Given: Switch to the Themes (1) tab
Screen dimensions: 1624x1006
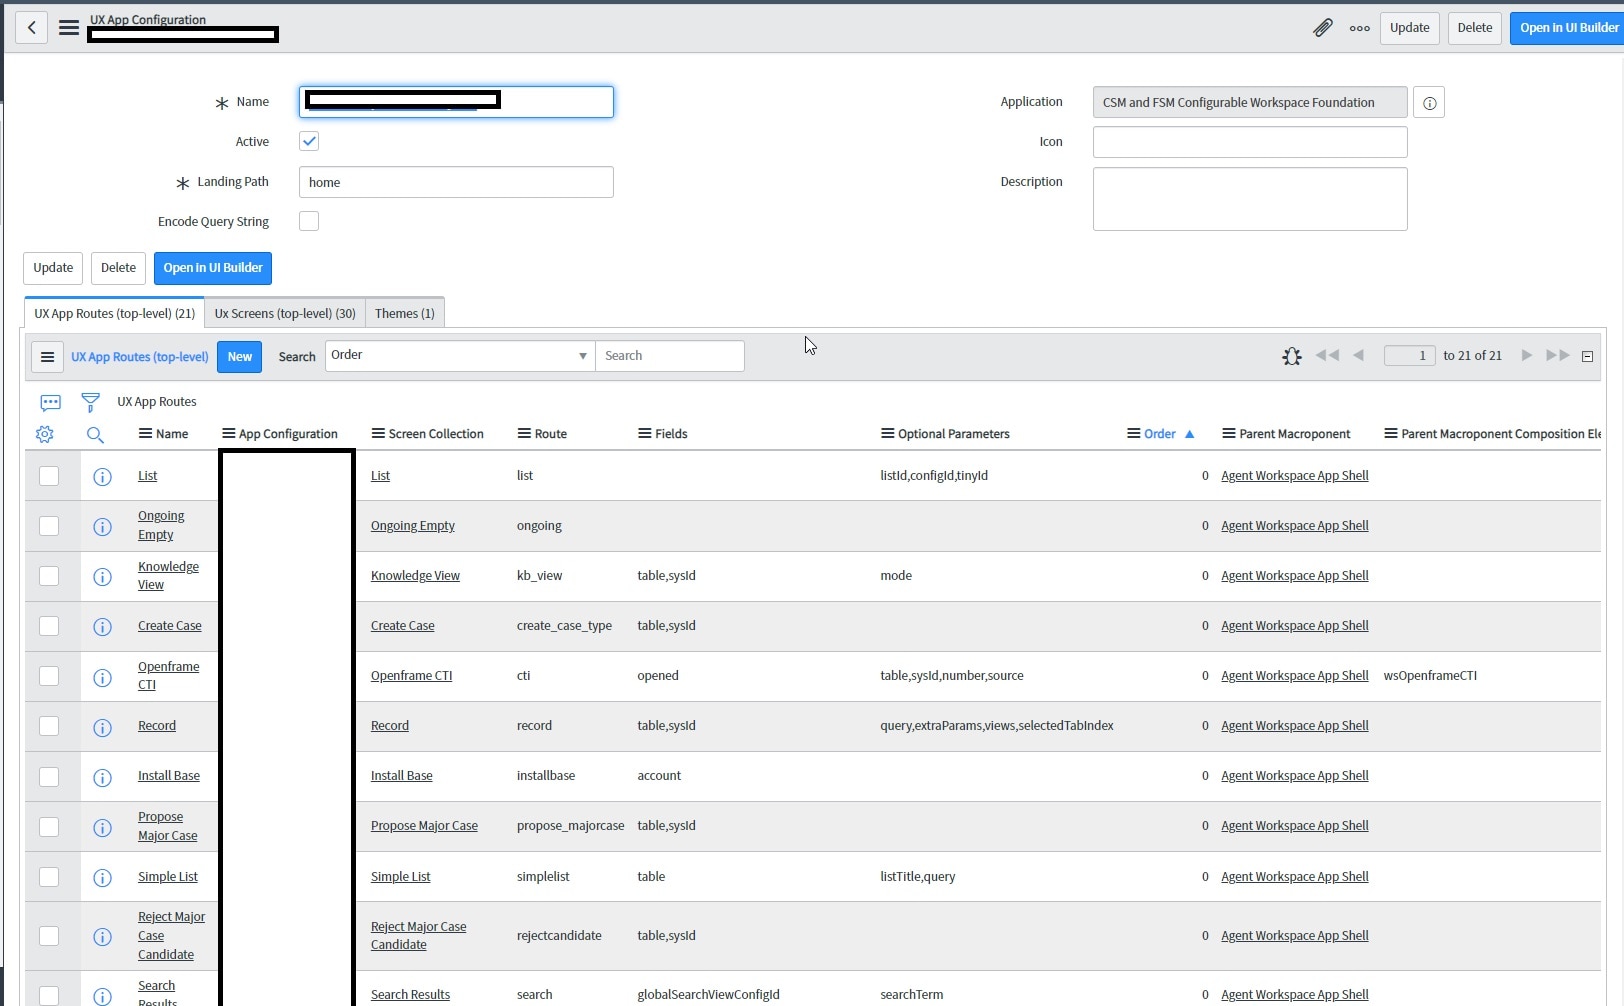Looking at the screenshot, I should (404, 314).
